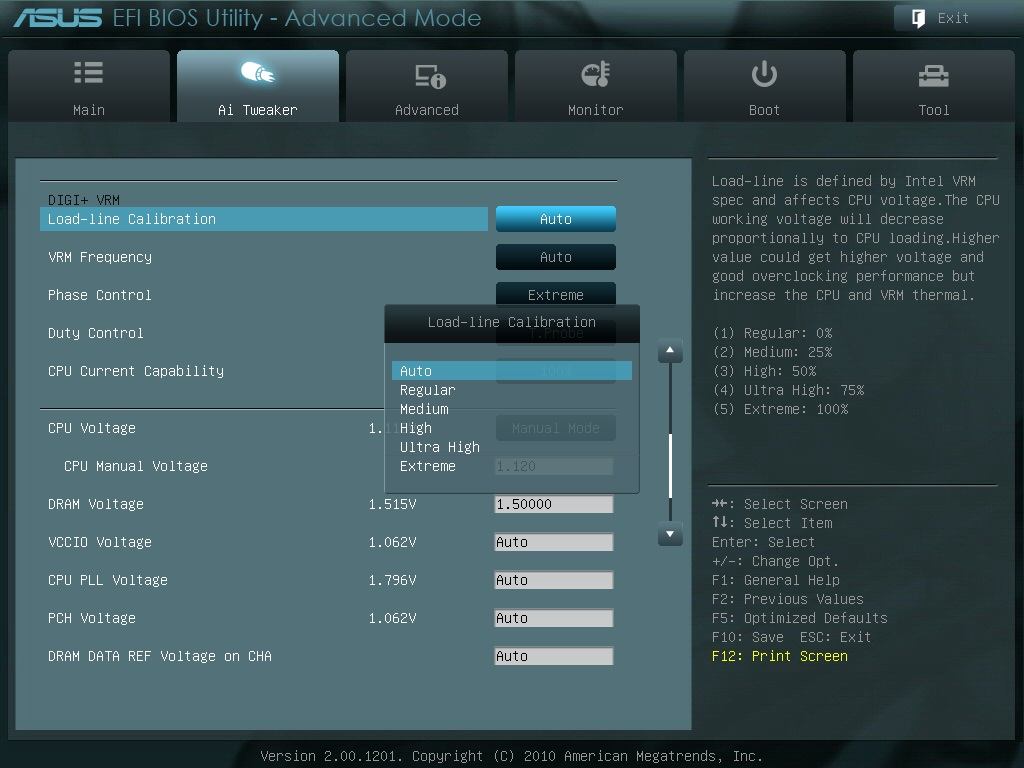Select the PCH Voltage row label
The height and width of the screenshot is (768, 1024).
pos(92,617)
